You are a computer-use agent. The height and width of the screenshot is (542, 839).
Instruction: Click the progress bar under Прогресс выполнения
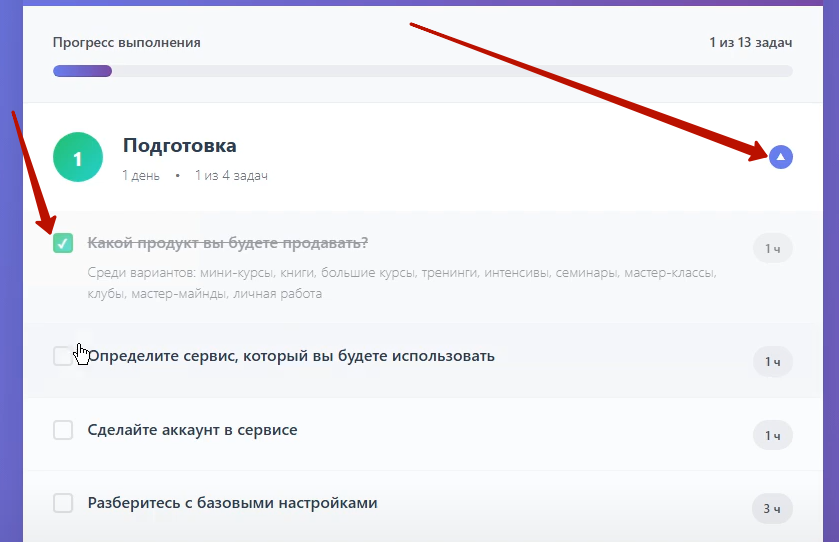click(423, 71)
